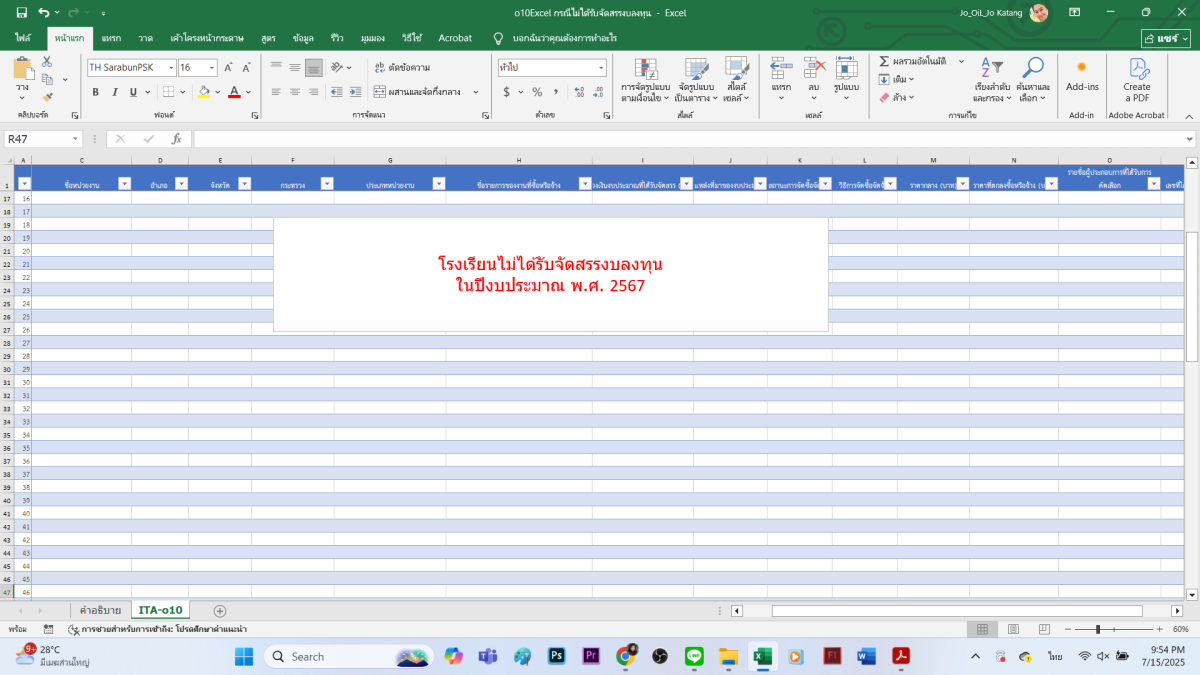This screenshot has height=675, width=1200.
Task: Click the increase font size icon
Action: pyautogui.click(x=229, y=68)
